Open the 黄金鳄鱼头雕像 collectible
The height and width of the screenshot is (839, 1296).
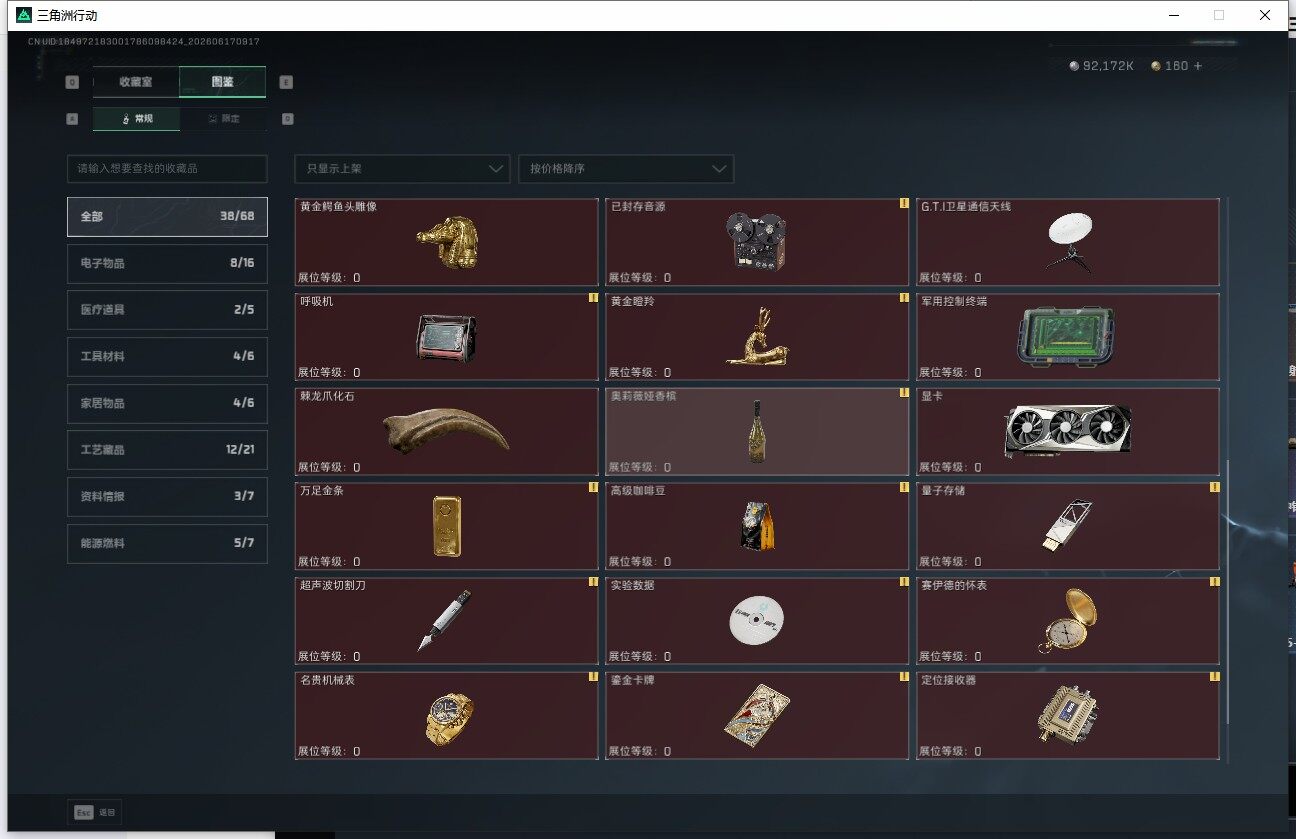[x=447, y=242]
